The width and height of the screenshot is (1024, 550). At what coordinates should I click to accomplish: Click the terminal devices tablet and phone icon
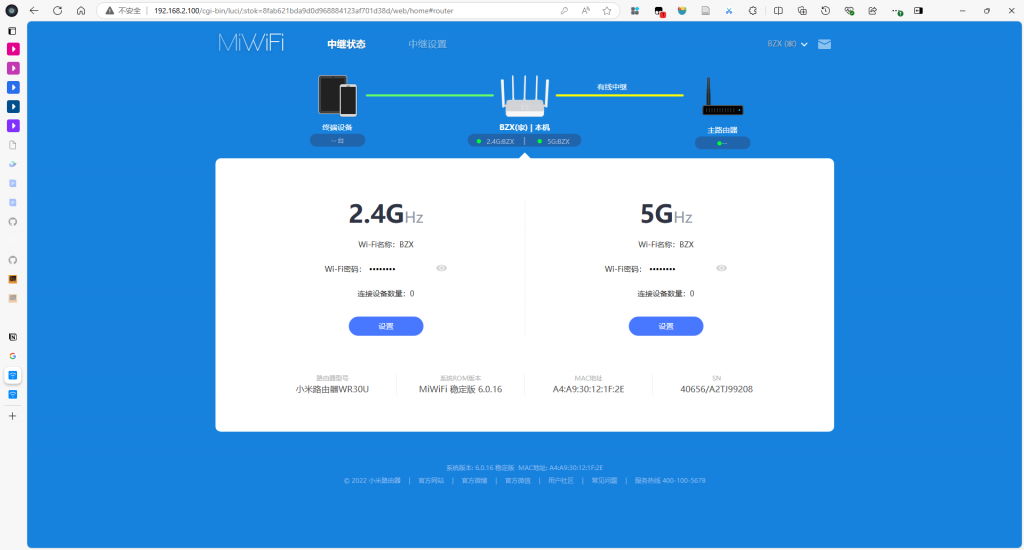point(338,95)
